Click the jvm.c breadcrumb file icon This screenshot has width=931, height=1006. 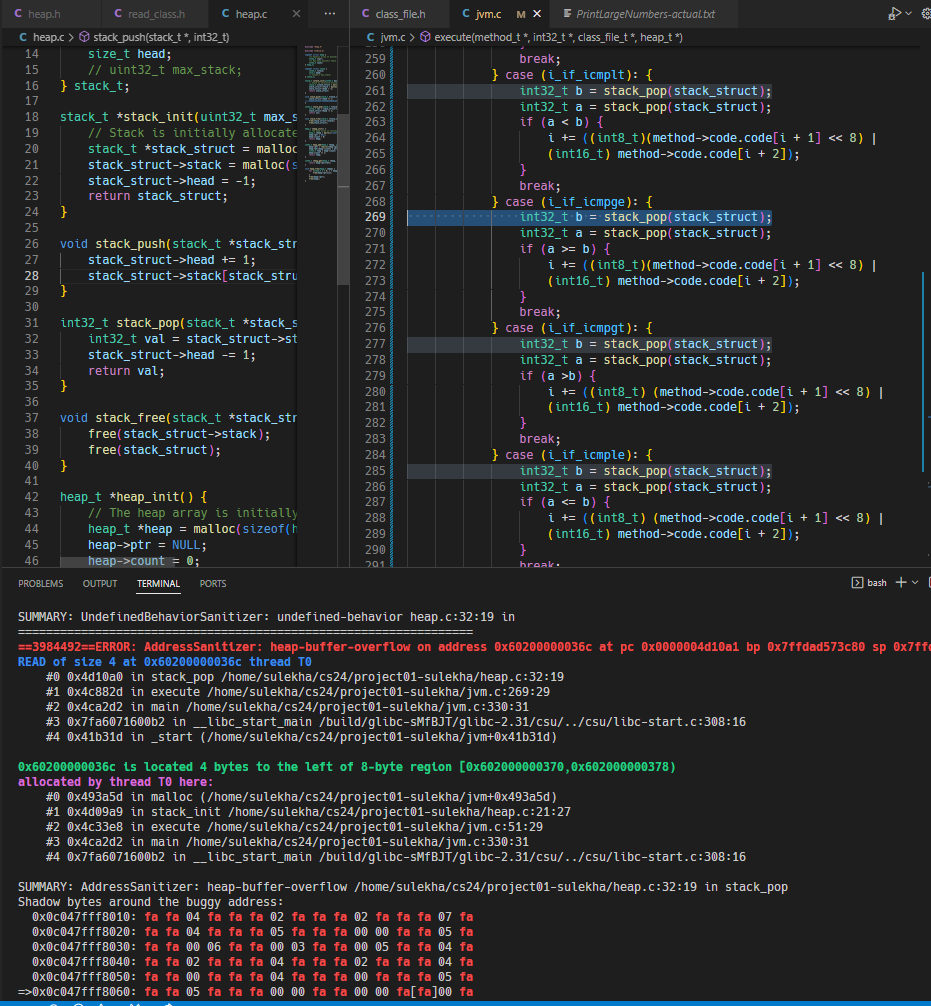click(371, 37)
